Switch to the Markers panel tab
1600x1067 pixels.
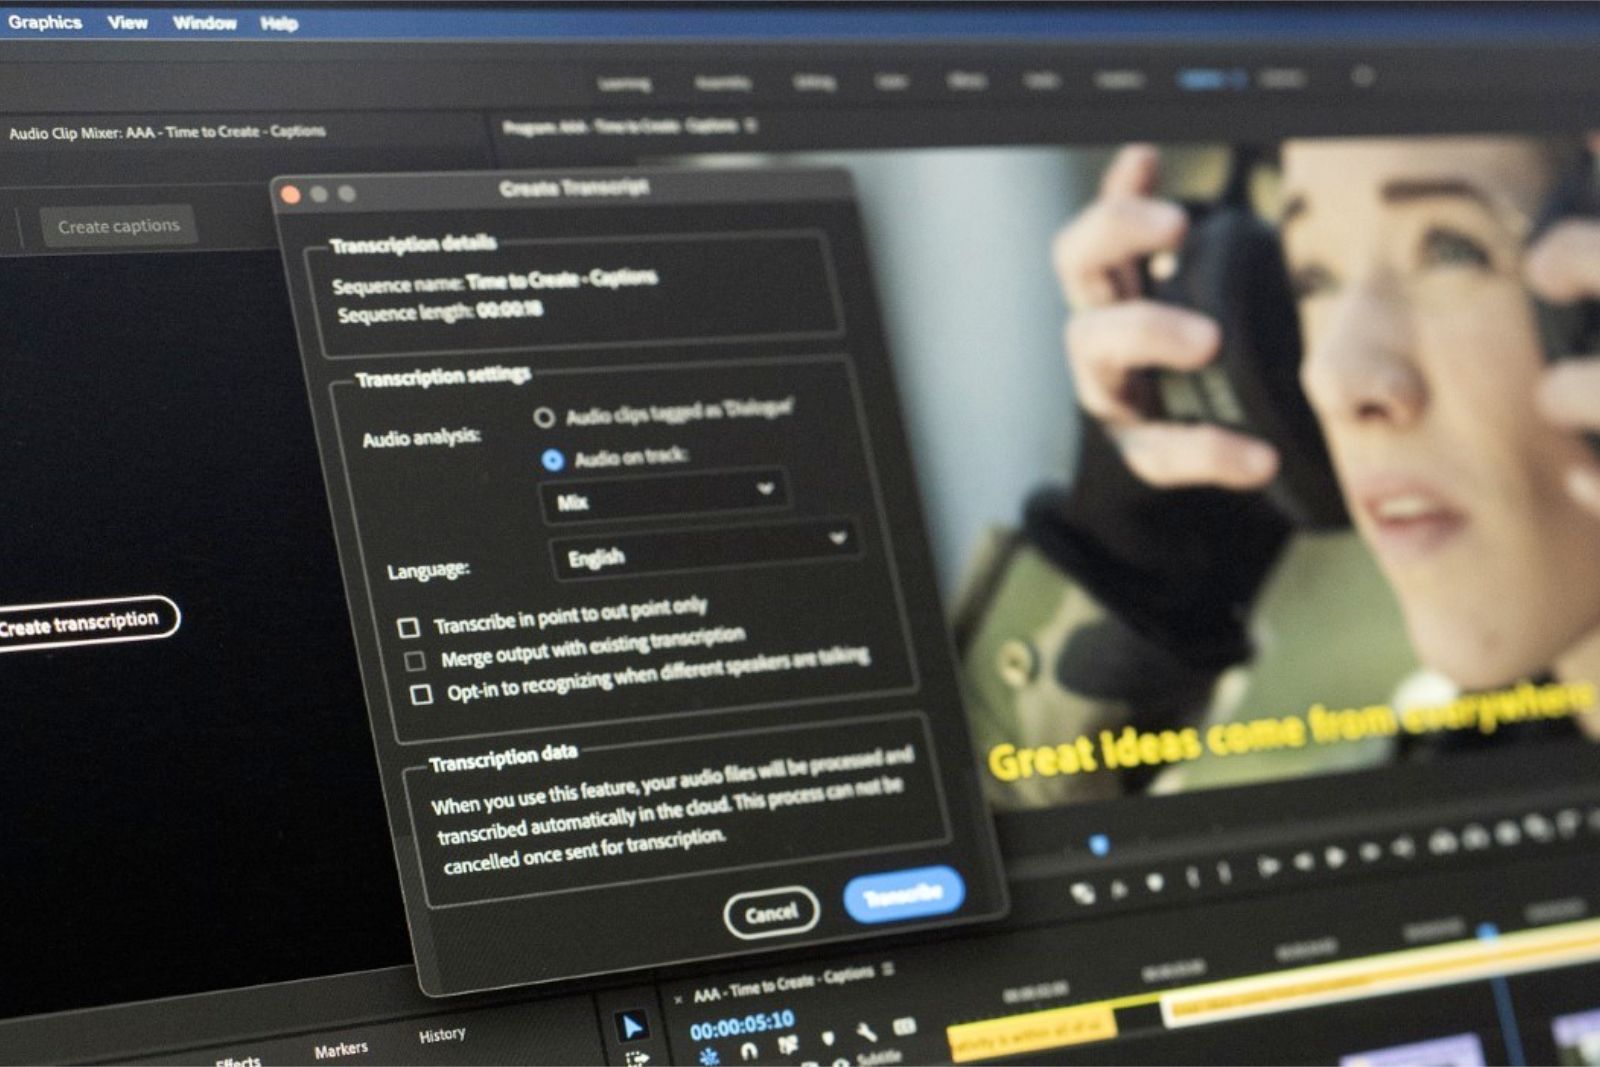tap(343, 1050)
